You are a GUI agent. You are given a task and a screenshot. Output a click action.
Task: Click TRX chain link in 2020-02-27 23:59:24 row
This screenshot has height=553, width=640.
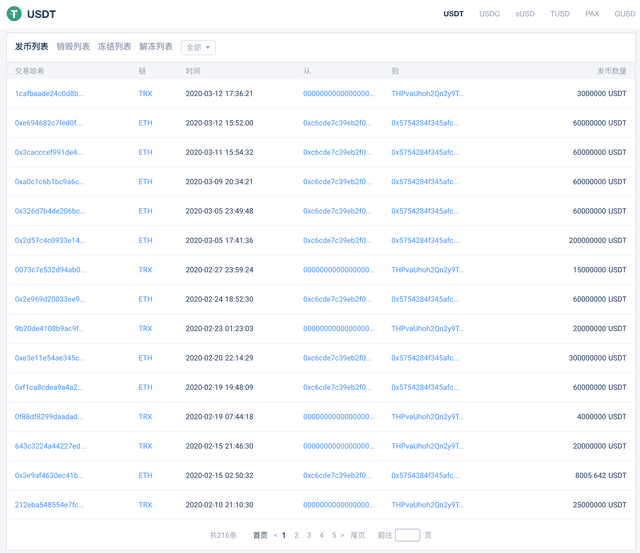click(x=145, y=270)
